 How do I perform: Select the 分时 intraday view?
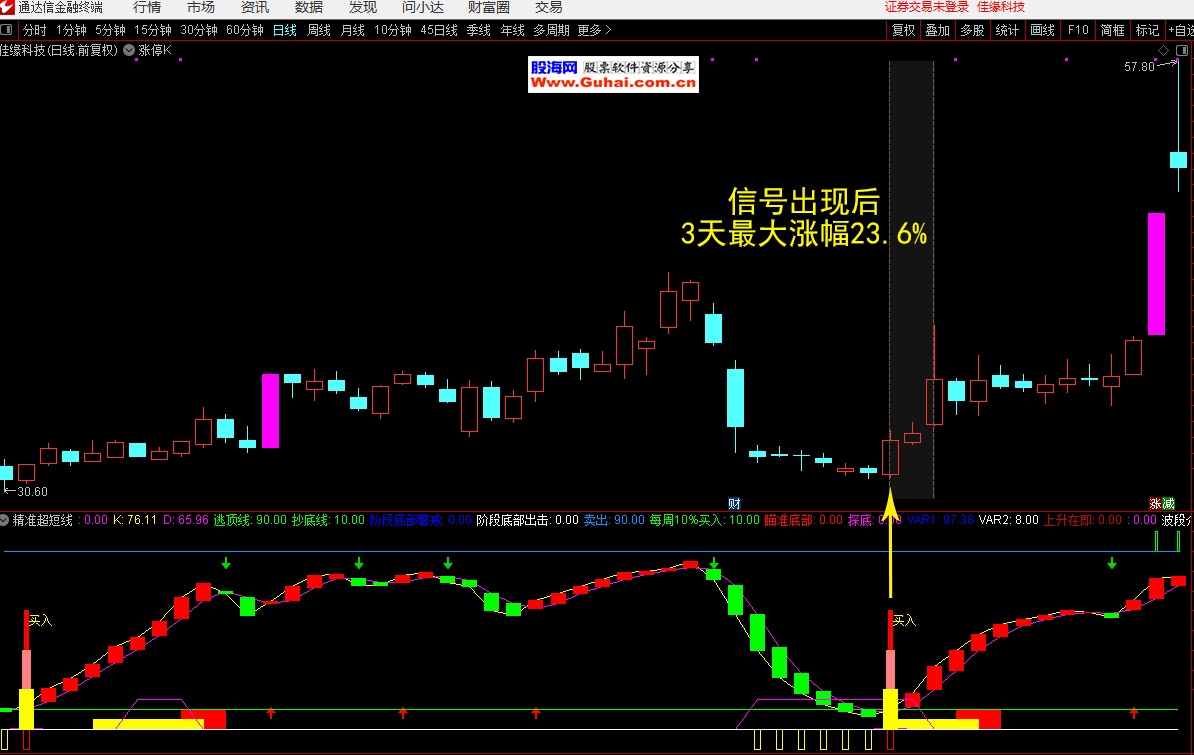click(x=34, y=30)
